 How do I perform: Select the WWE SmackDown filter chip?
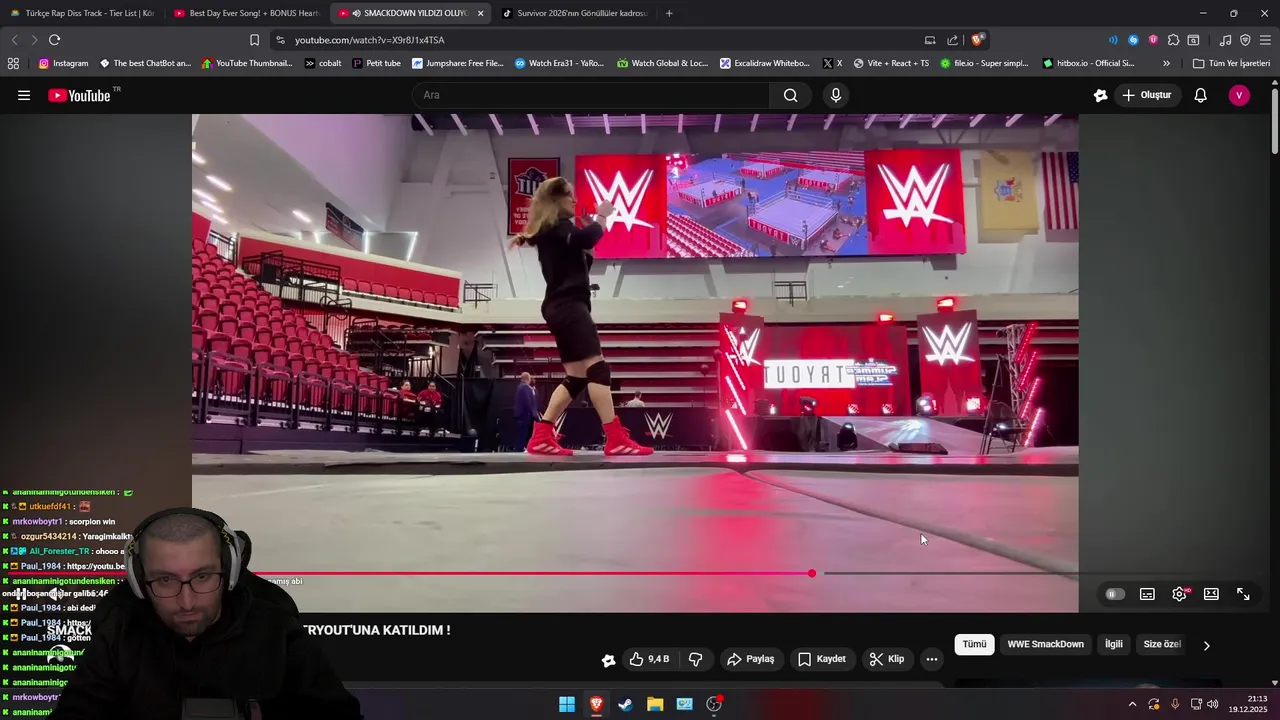[x=1045, y=644]
